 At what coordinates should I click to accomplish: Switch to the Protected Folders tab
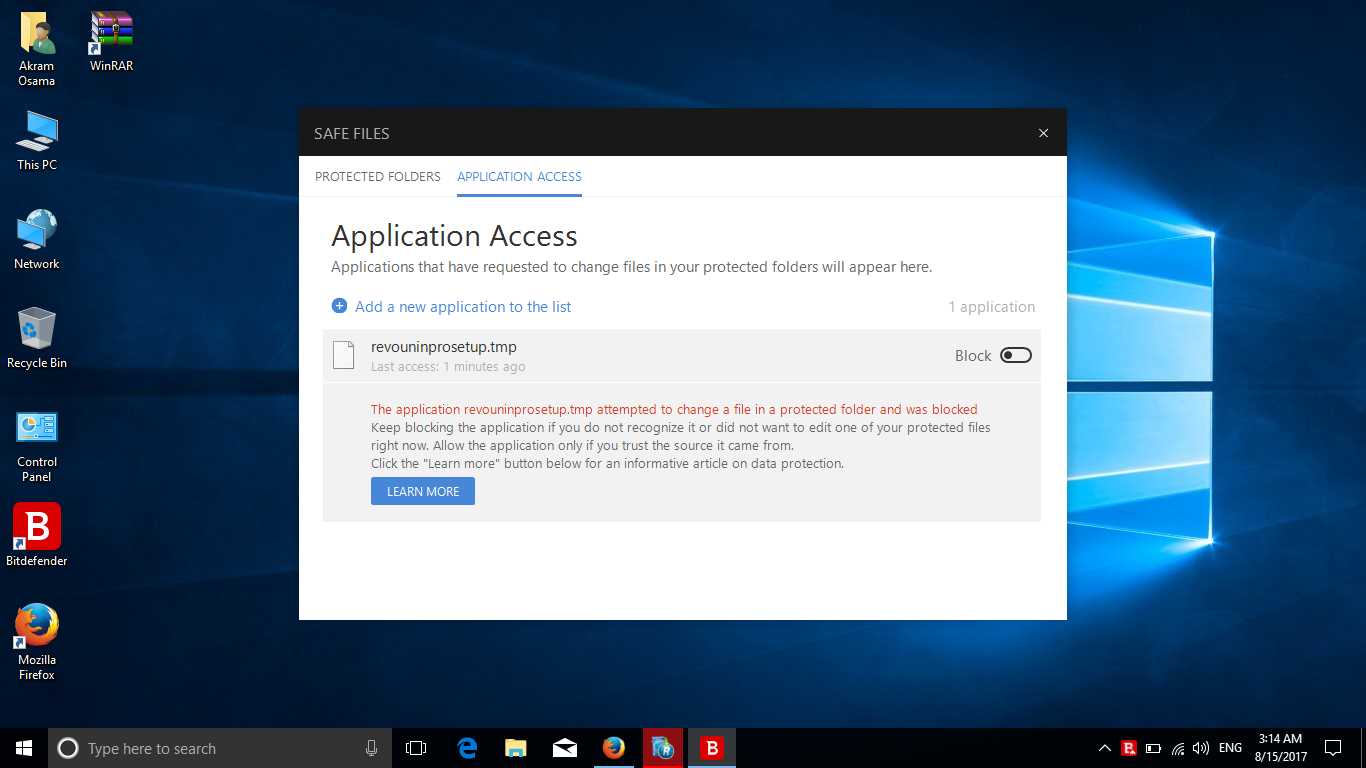378,177
